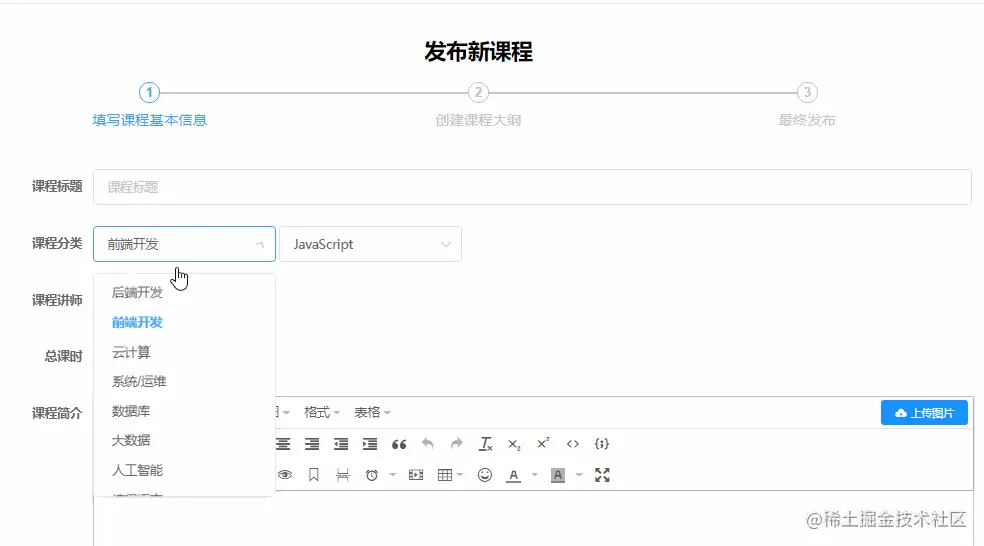984x546 pixels.
Task: Click the 上传图片 upload button
Action: 924,413
